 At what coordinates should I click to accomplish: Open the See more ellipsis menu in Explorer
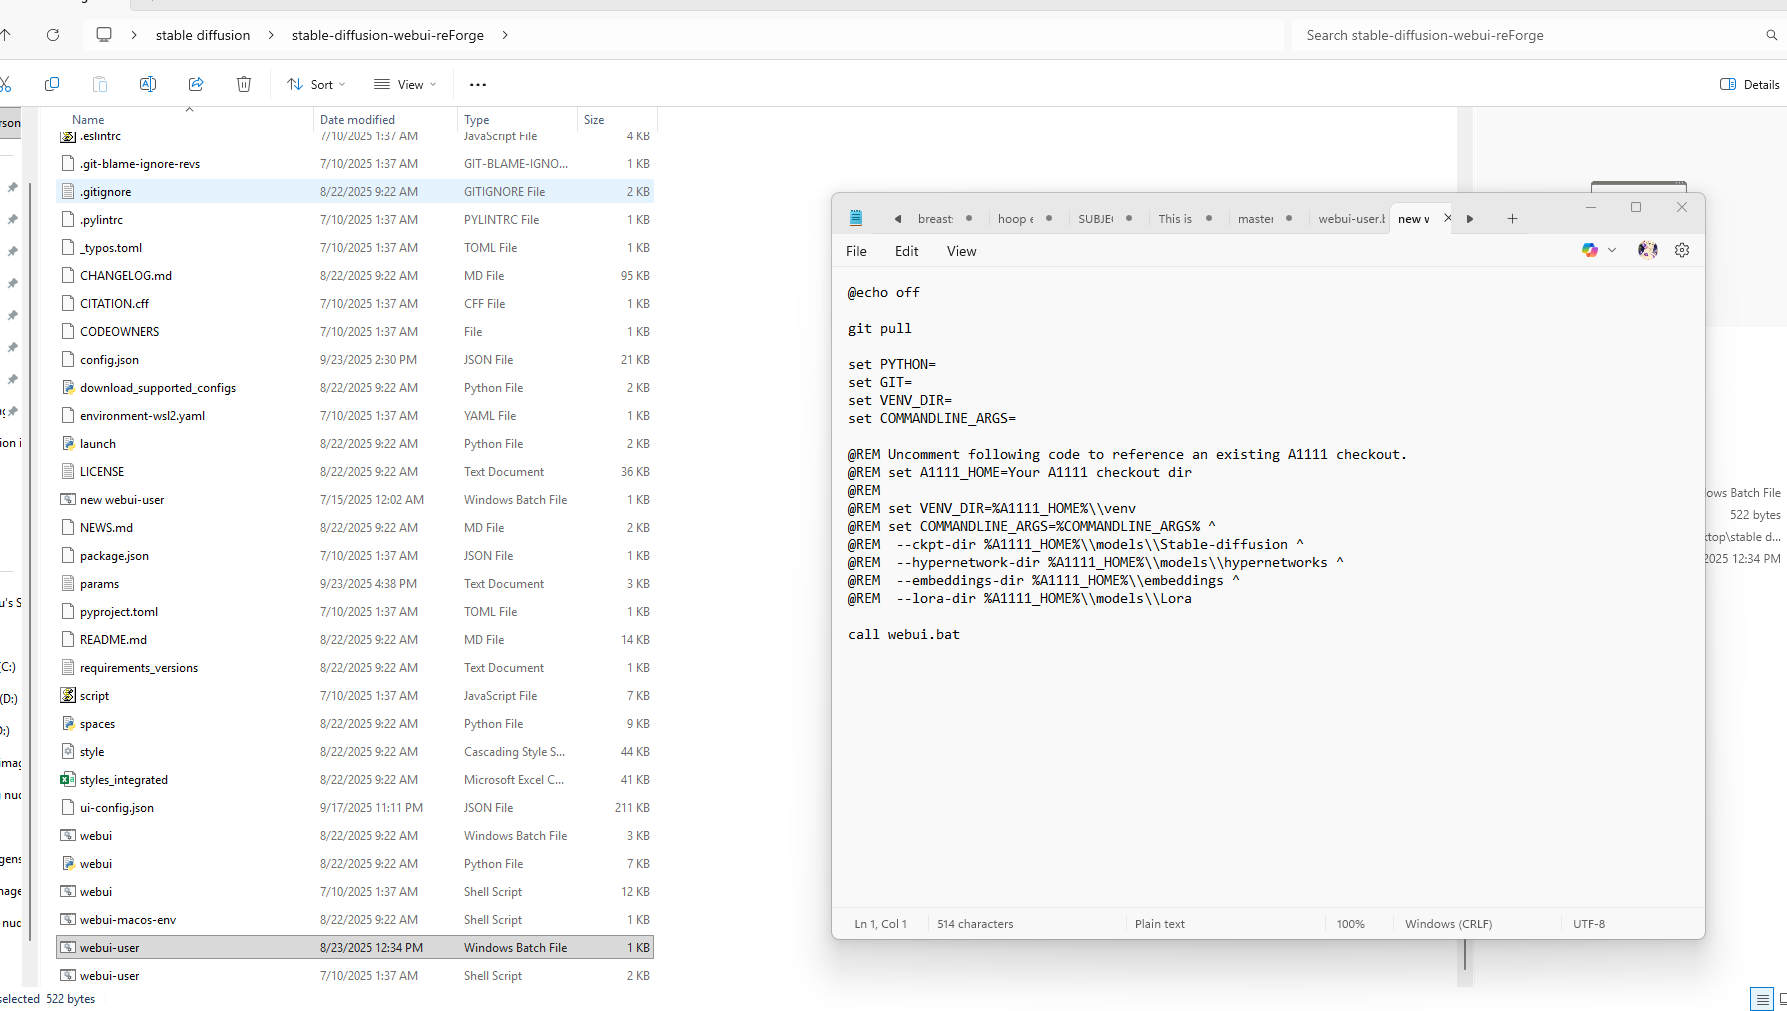pyautogui.click(x=478, y=85)
